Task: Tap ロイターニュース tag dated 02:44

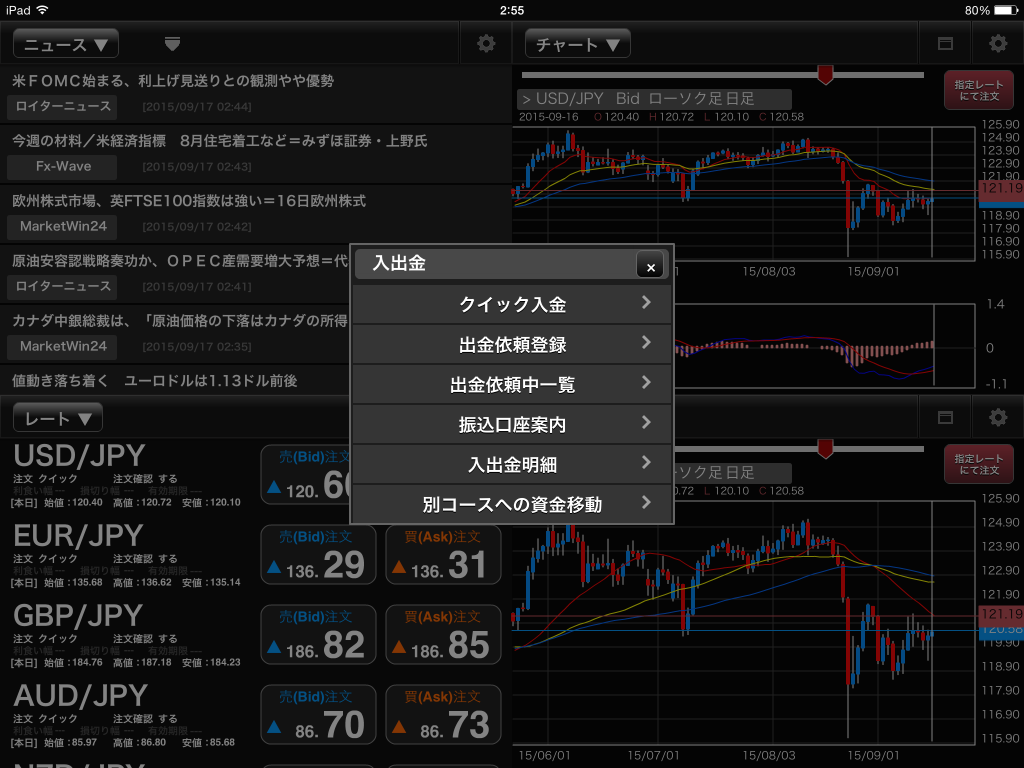Action: tap(63, 106)
